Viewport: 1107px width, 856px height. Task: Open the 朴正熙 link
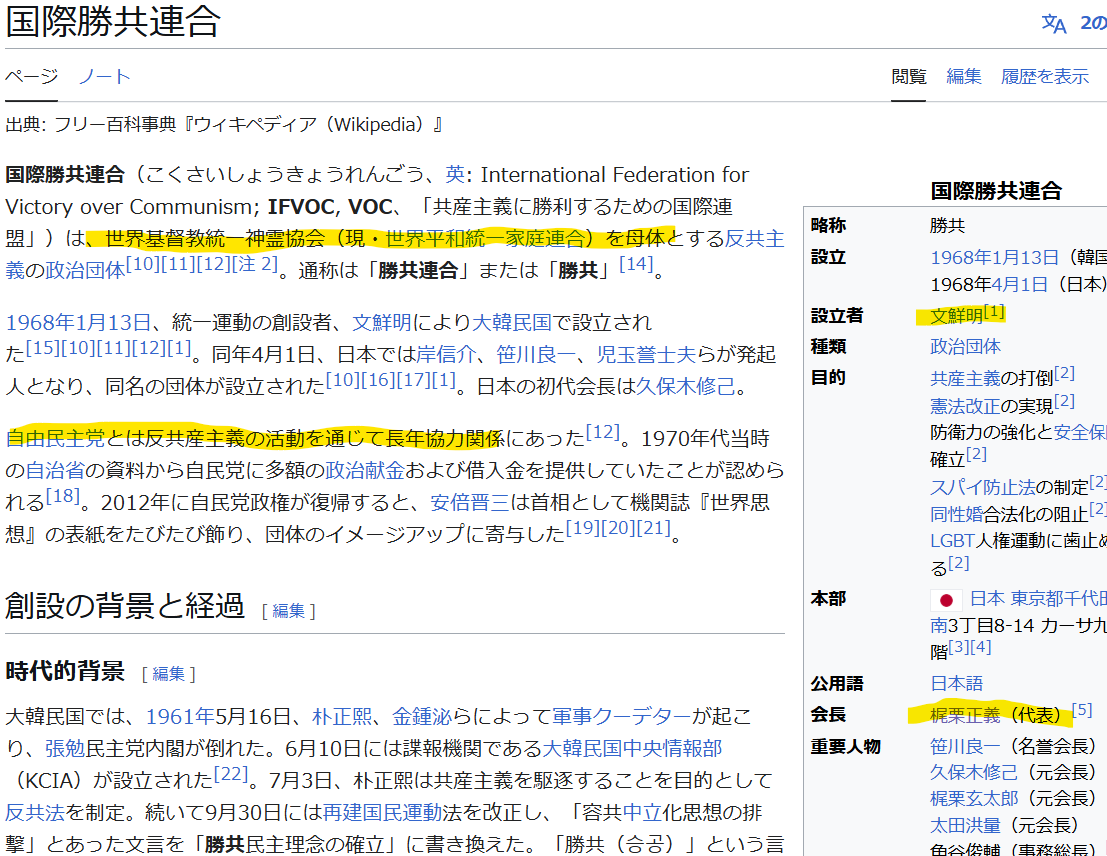(342, 717)
